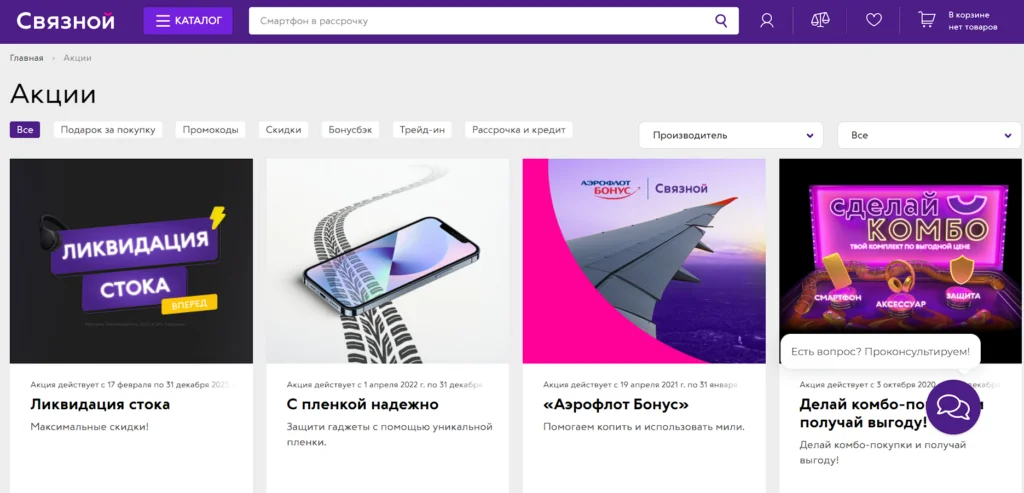
Task: Expand the Производитель dropdown
Action: pyautogui.click(x=731, y=135)
